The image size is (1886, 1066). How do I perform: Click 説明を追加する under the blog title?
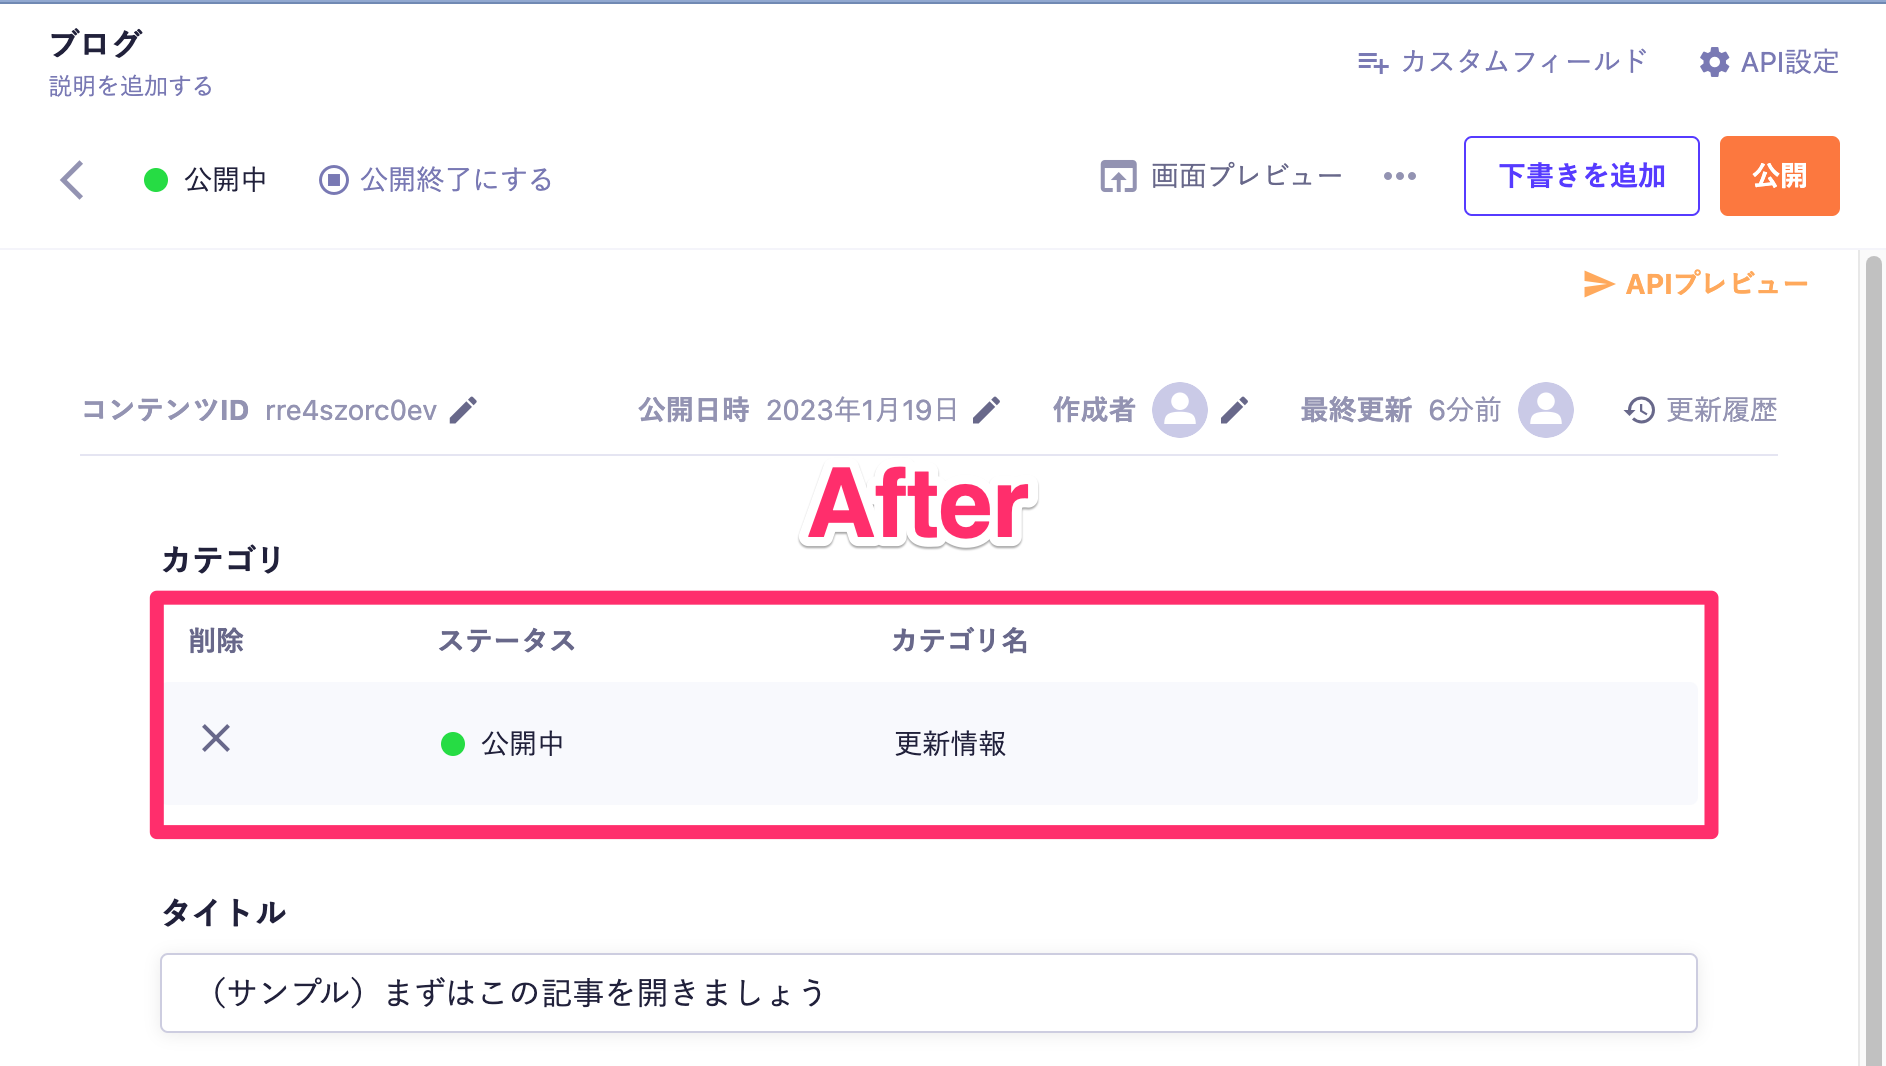click(131, 86)
